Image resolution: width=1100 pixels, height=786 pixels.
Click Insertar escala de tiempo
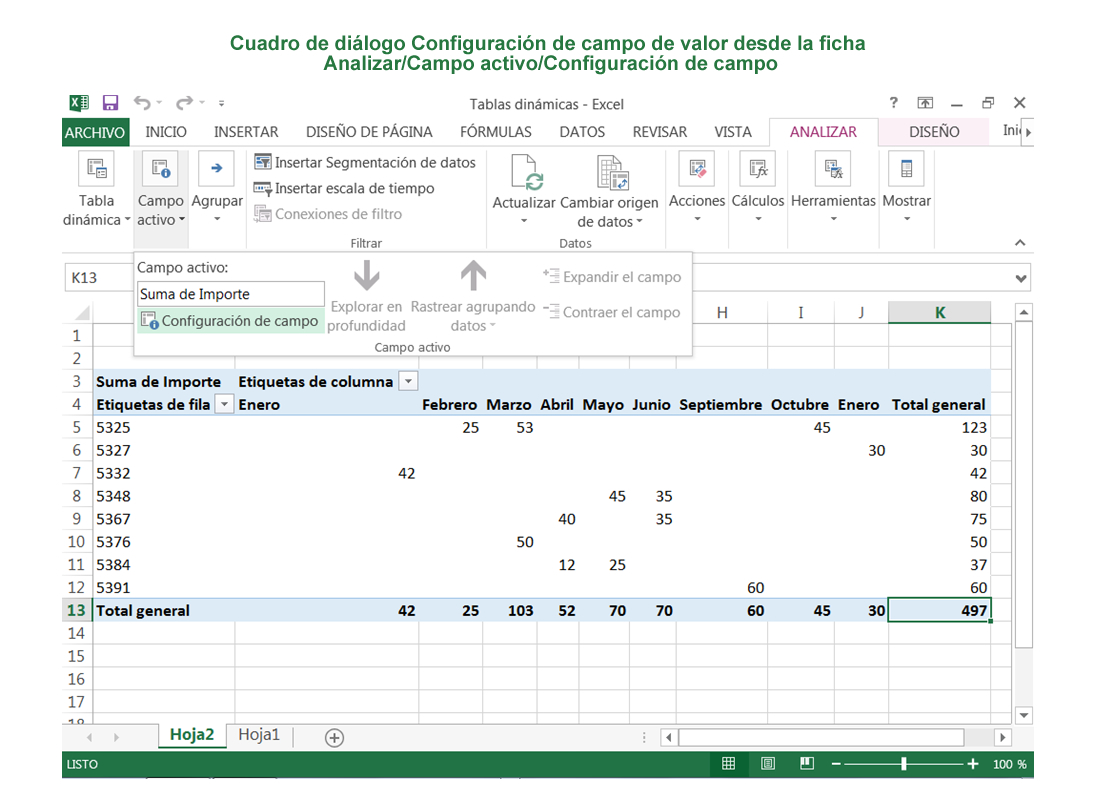tap(344, 188)
